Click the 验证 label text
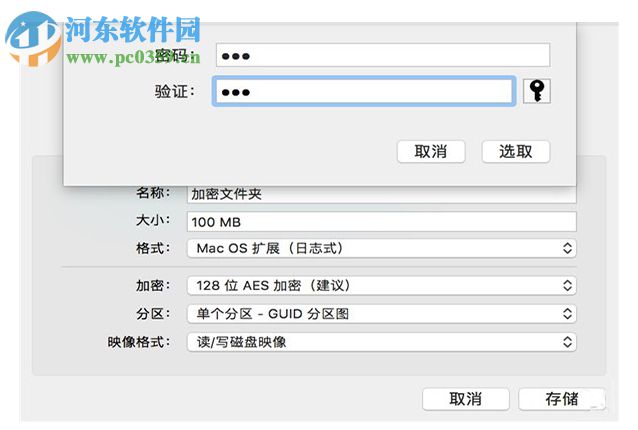Viewport: 638px width, 430px height. click(175, 91)
